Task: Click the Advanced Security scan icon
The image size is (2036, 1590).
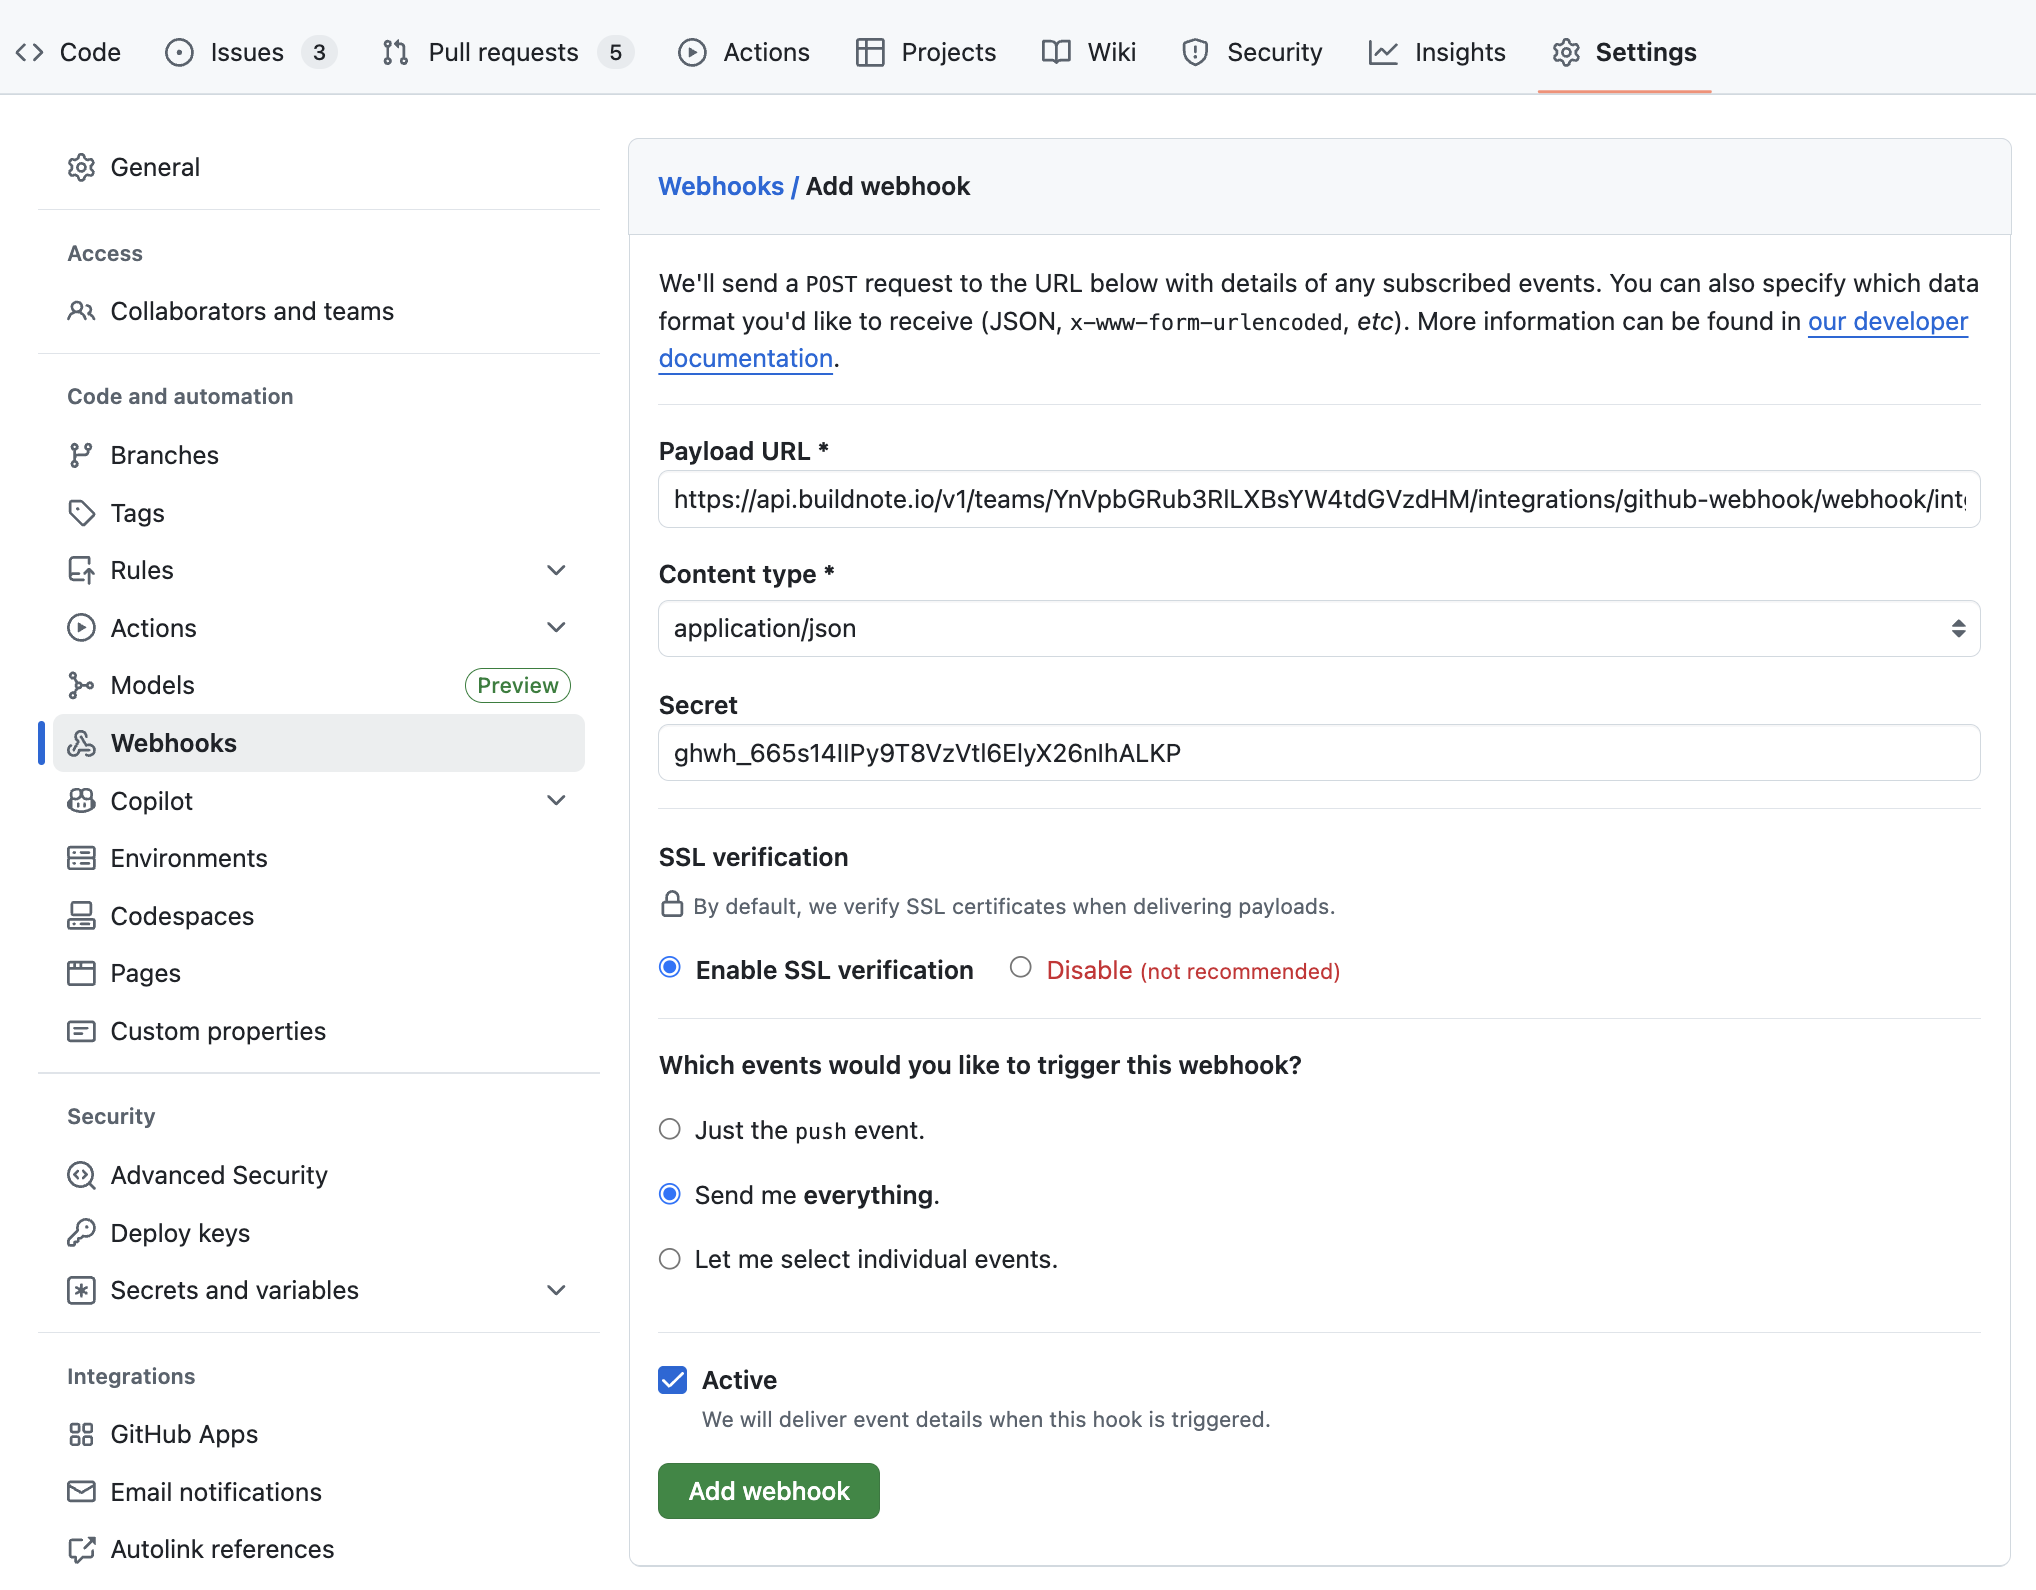Action: tap(81, 1175)
